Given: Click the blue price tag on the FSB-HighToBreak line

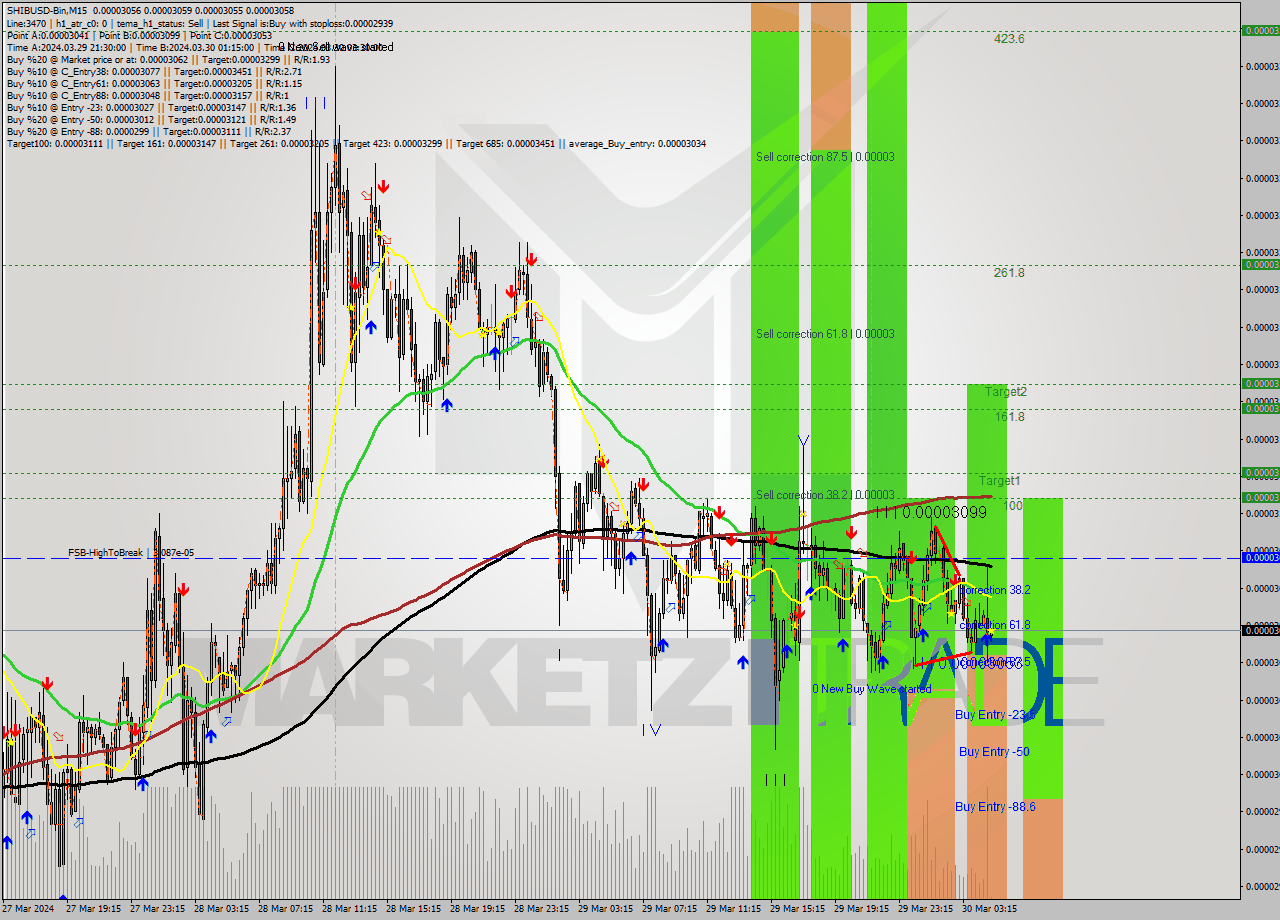Looking at the screenshot, I should pyautogui.click(x=1260, y=558).
